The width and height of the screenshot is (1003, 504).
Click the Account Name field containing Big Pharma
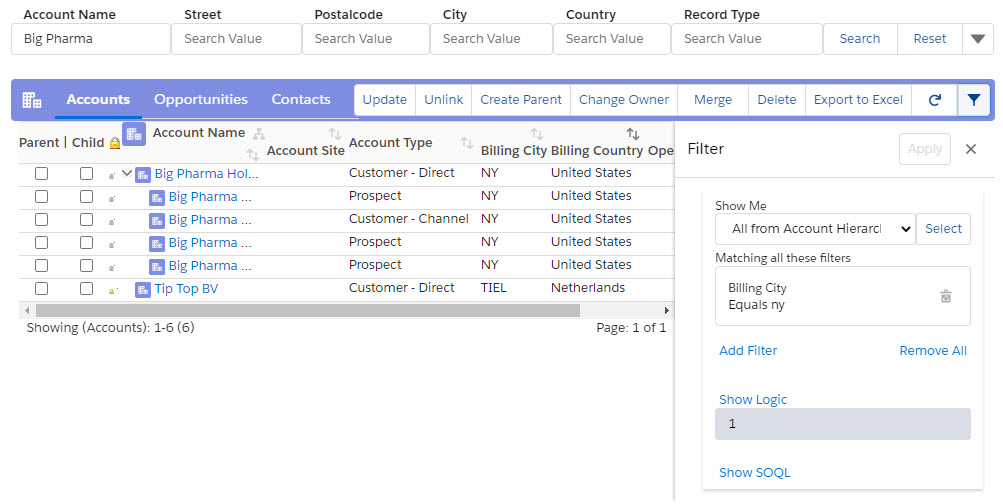pyautogui.click(x=91, y=39)
